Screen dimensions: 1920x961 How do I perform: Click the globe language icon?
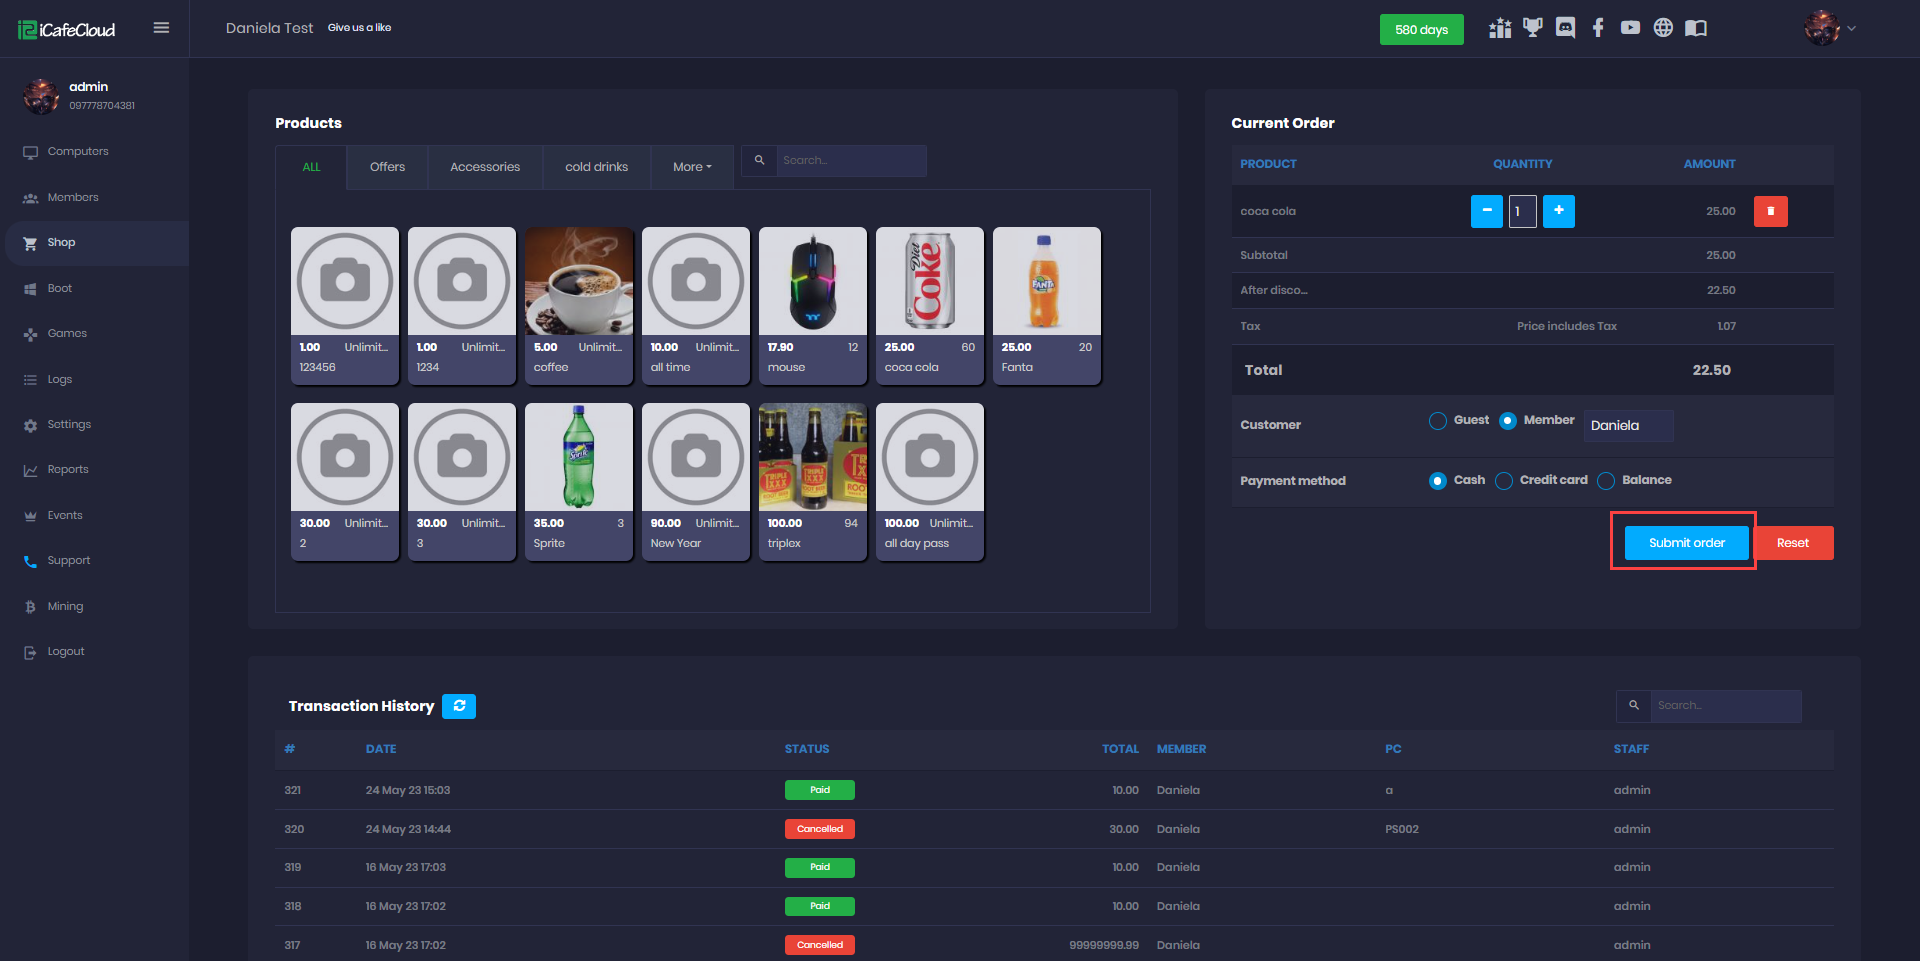tap(1663, 28)
